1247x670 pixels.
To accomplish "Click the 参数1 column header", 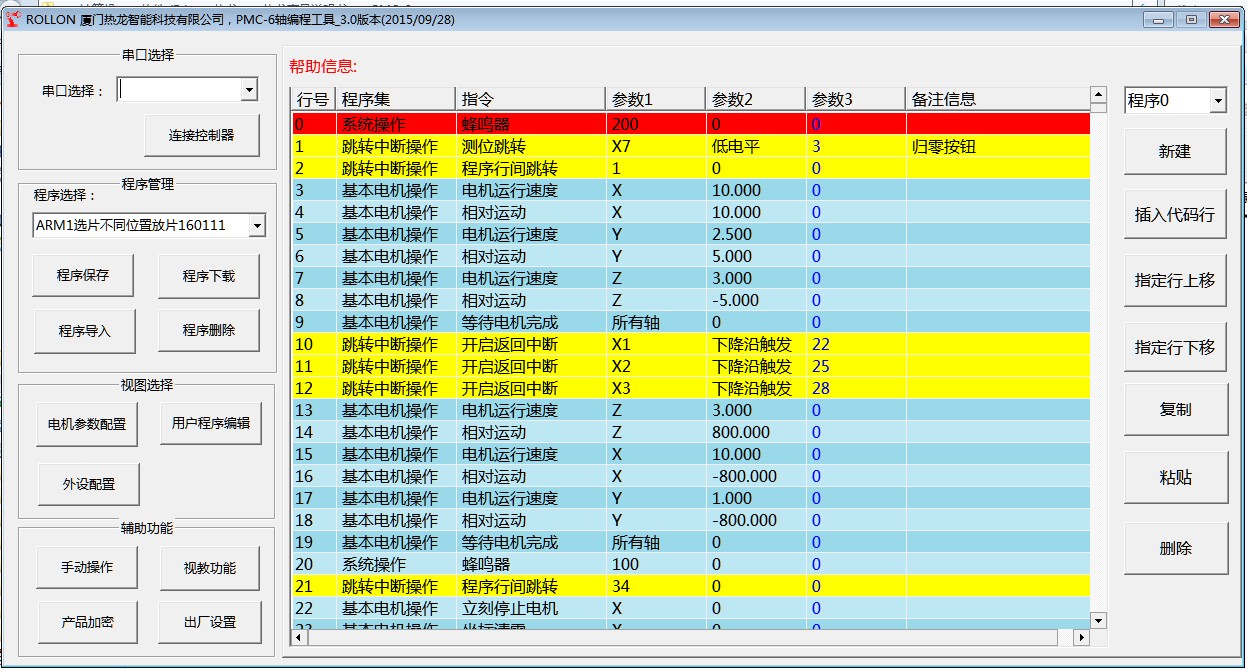I will (655, 99).
